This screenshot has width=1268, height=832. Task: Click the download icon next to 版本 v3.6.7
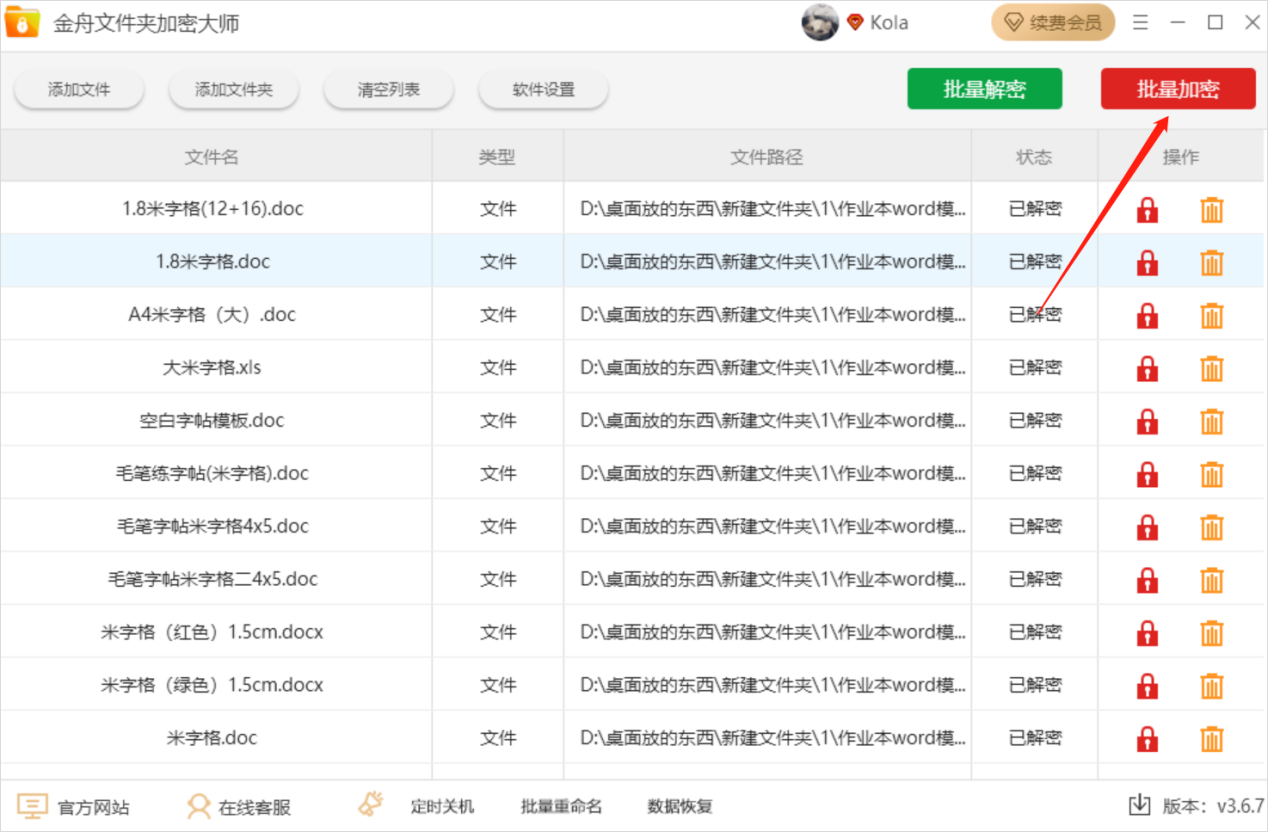(x=1141, y=805)
